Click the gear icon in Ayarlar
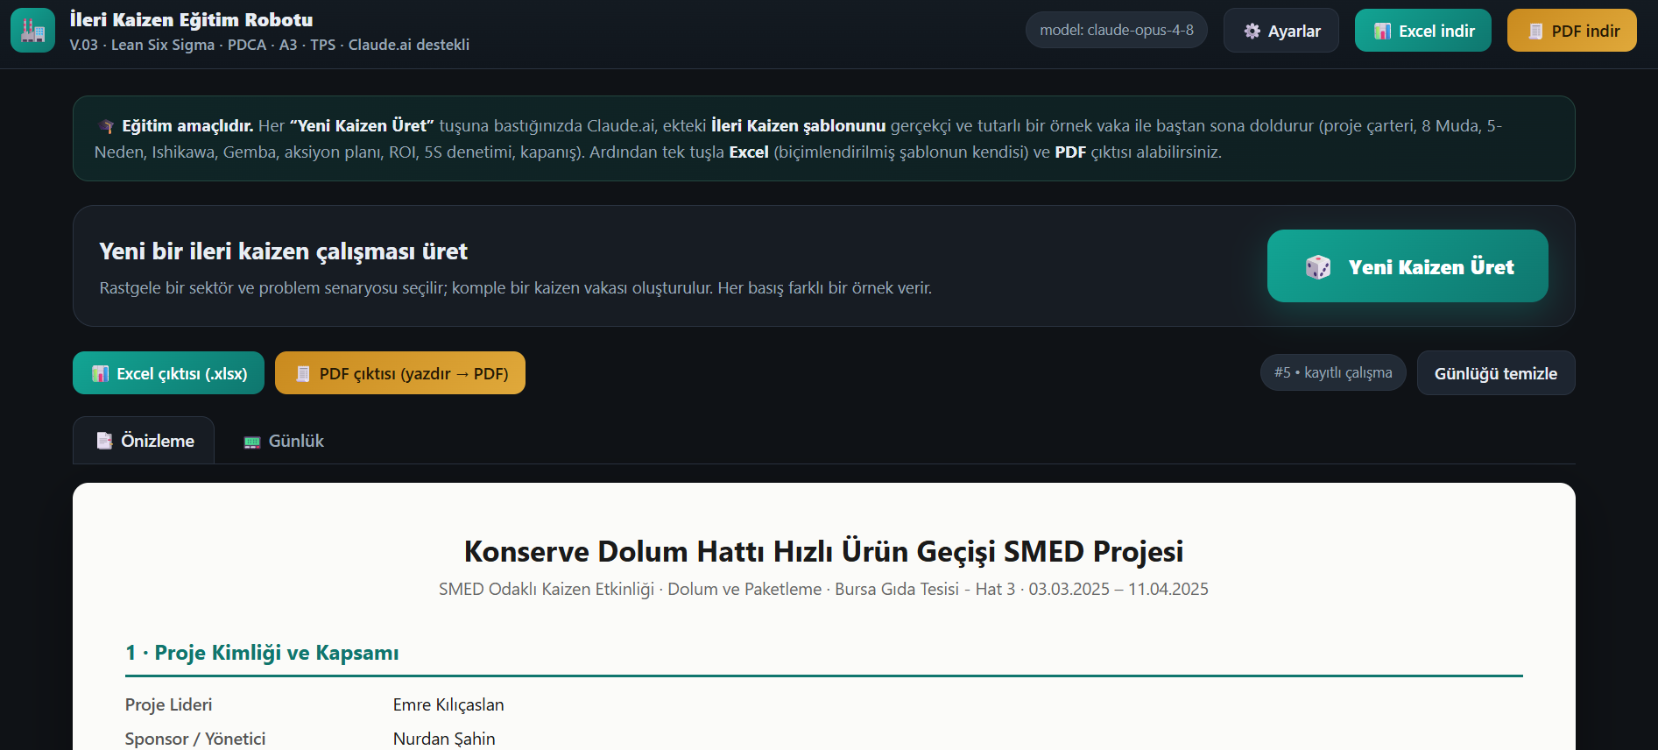 click(1252, 31)
